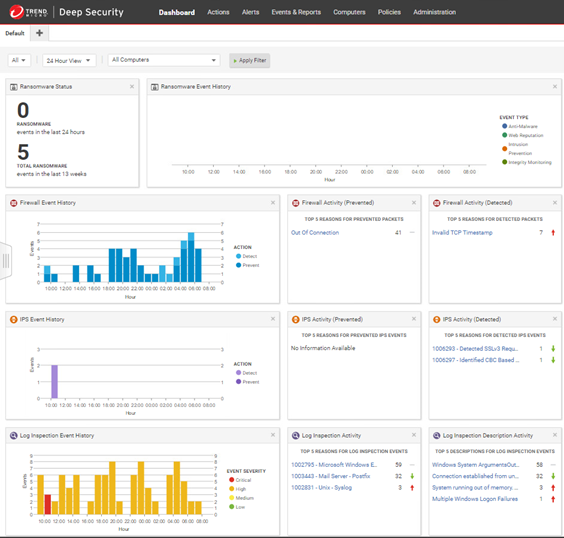Toggle Integrity Monitoring legend swatch
Image resolution: width=564 pixels, height=538 pixels.
click(x=505, y=162)
